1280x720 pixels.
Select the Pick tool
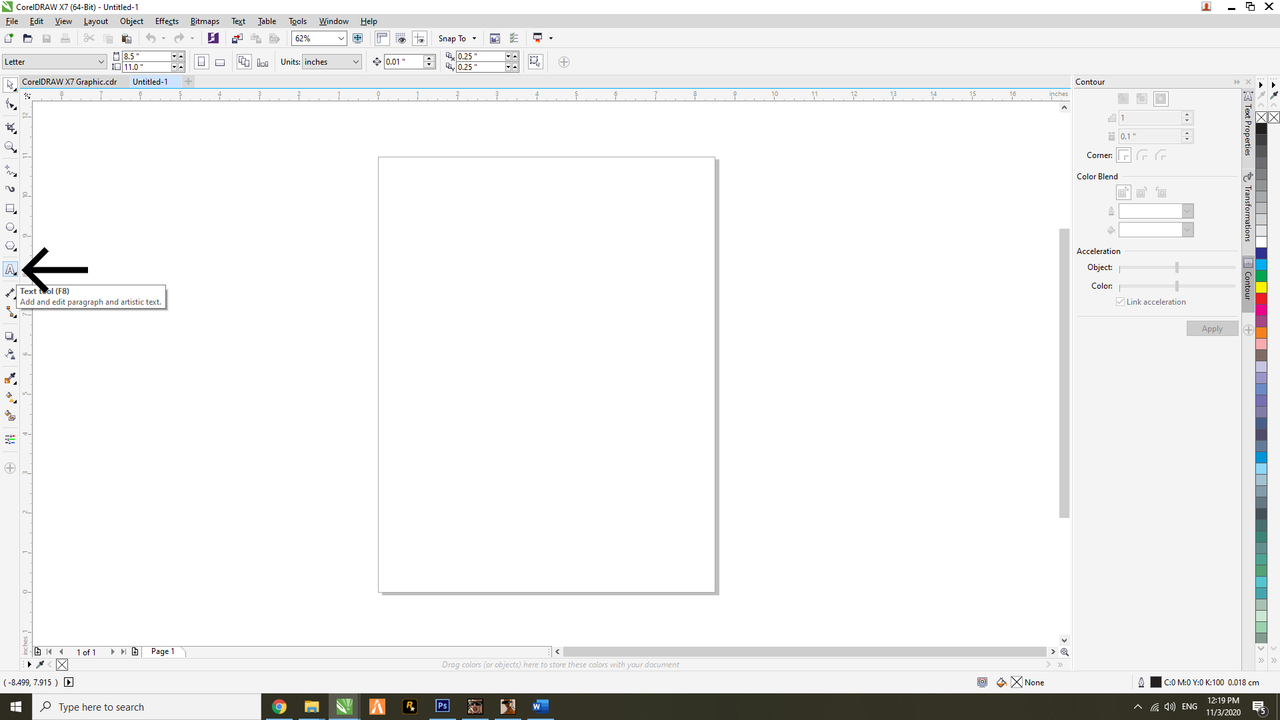tap(10, 86)
